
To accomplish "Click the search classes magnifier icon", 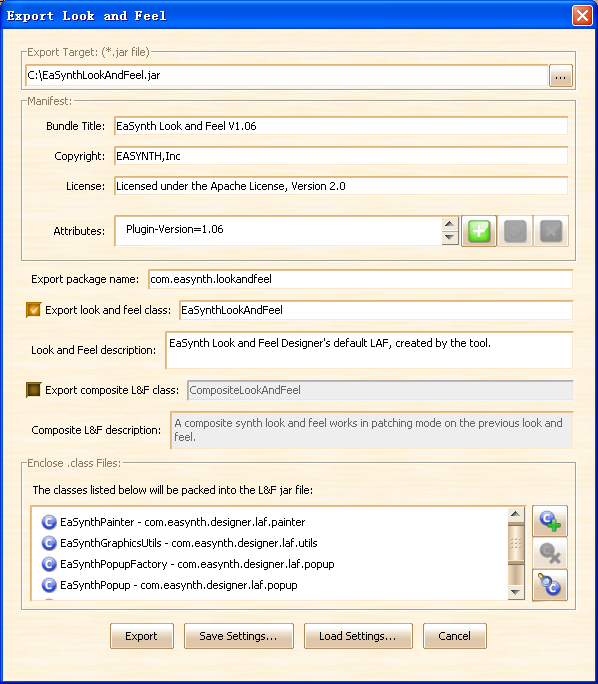I will pos(550,585).
